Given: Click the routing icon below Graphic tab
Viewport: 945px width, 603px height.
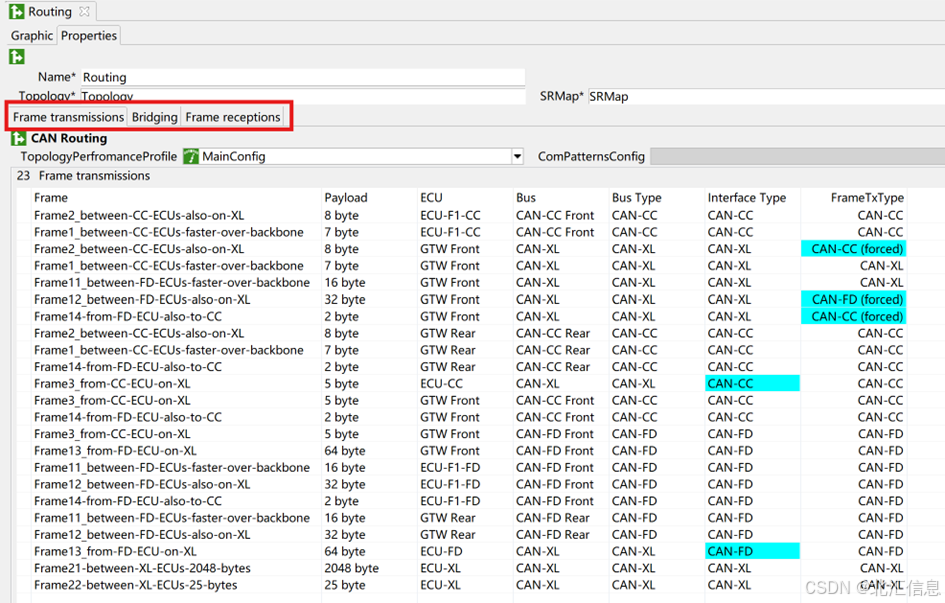Looking at the screenshot, I should (x=17, y=57).
